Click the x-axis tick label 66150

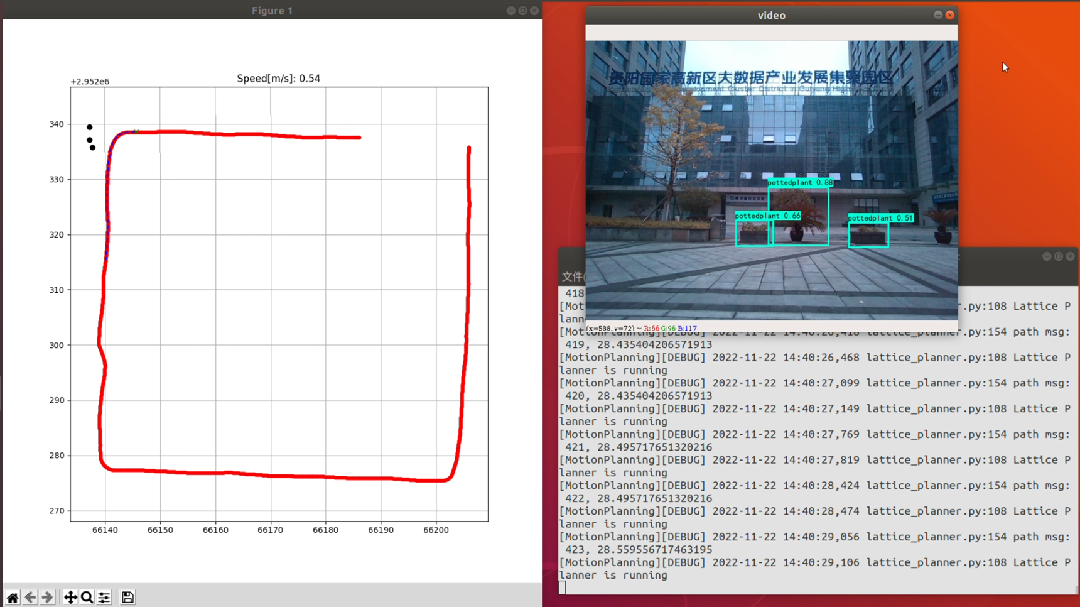tap(160, 531)
